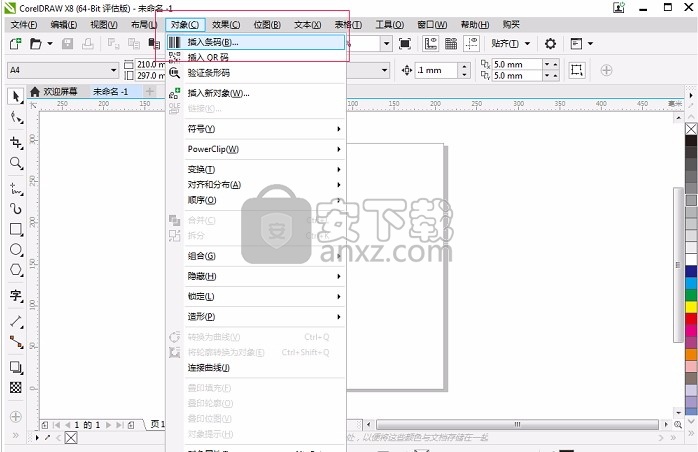Open the Options gear icon
698x452 pixels.
(550, 44)
